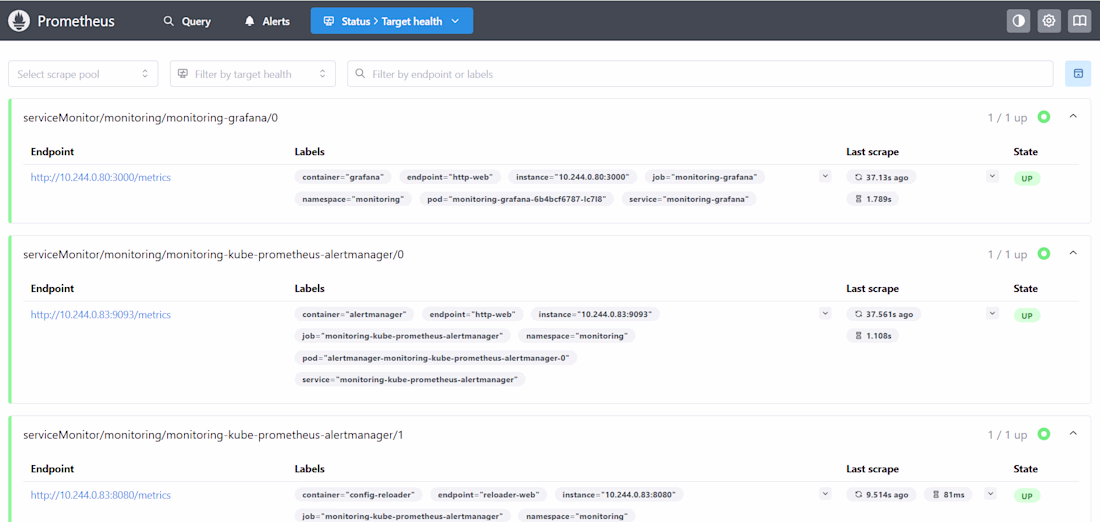This screenshot has width=1100, height=522.
Task: Click the container="grafana" label badge
Action: point(343,178)
